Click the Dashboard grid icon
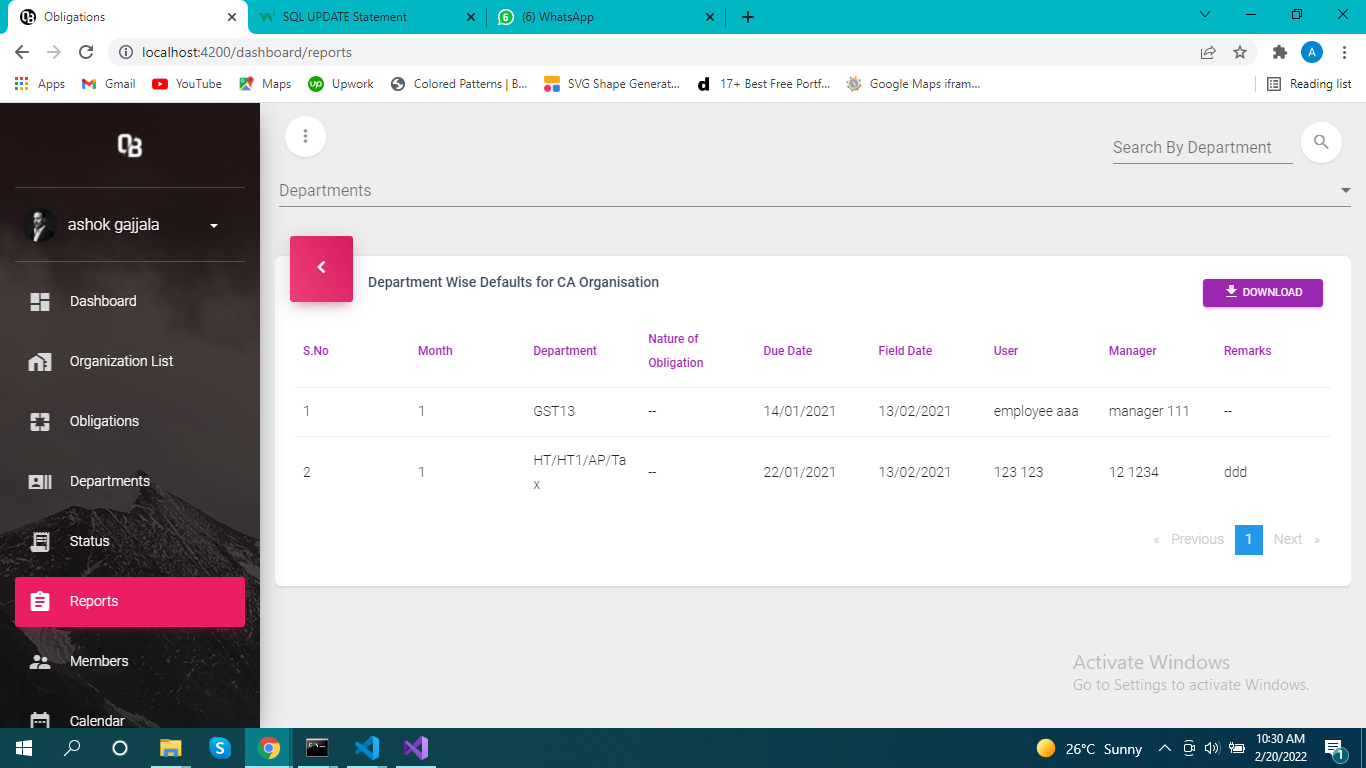1366x768 pixels. pyautogui.click(x=40, y=301)
